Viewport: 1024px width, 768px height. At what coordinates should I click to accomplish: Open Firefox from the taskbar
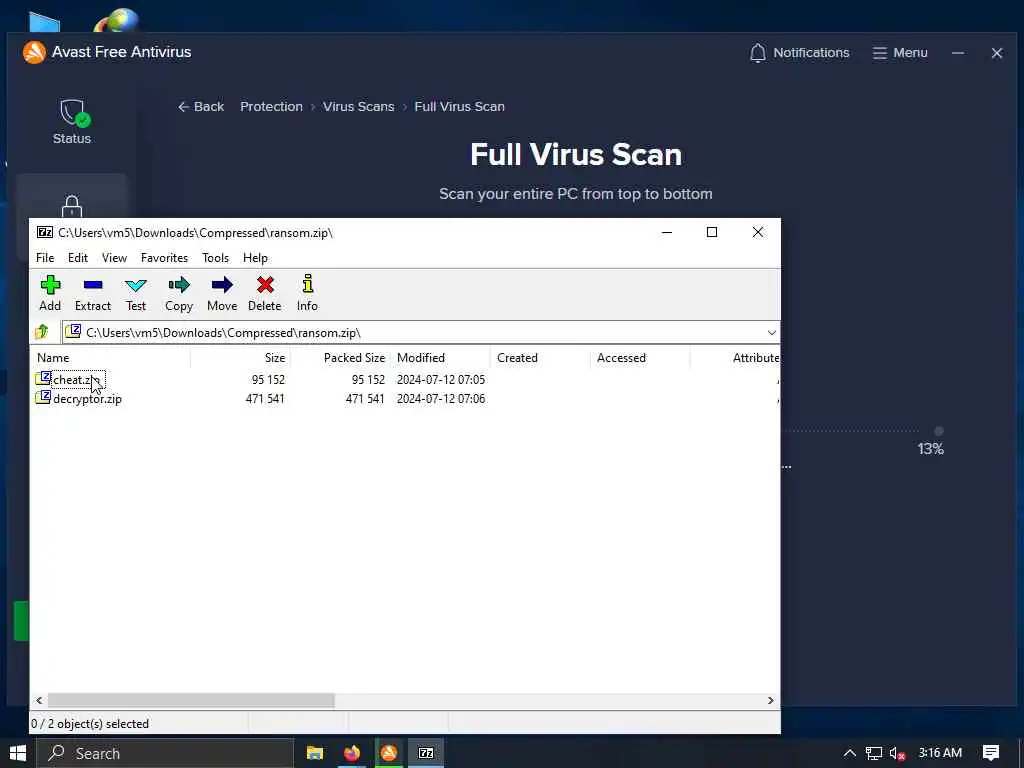pos(351,753)
